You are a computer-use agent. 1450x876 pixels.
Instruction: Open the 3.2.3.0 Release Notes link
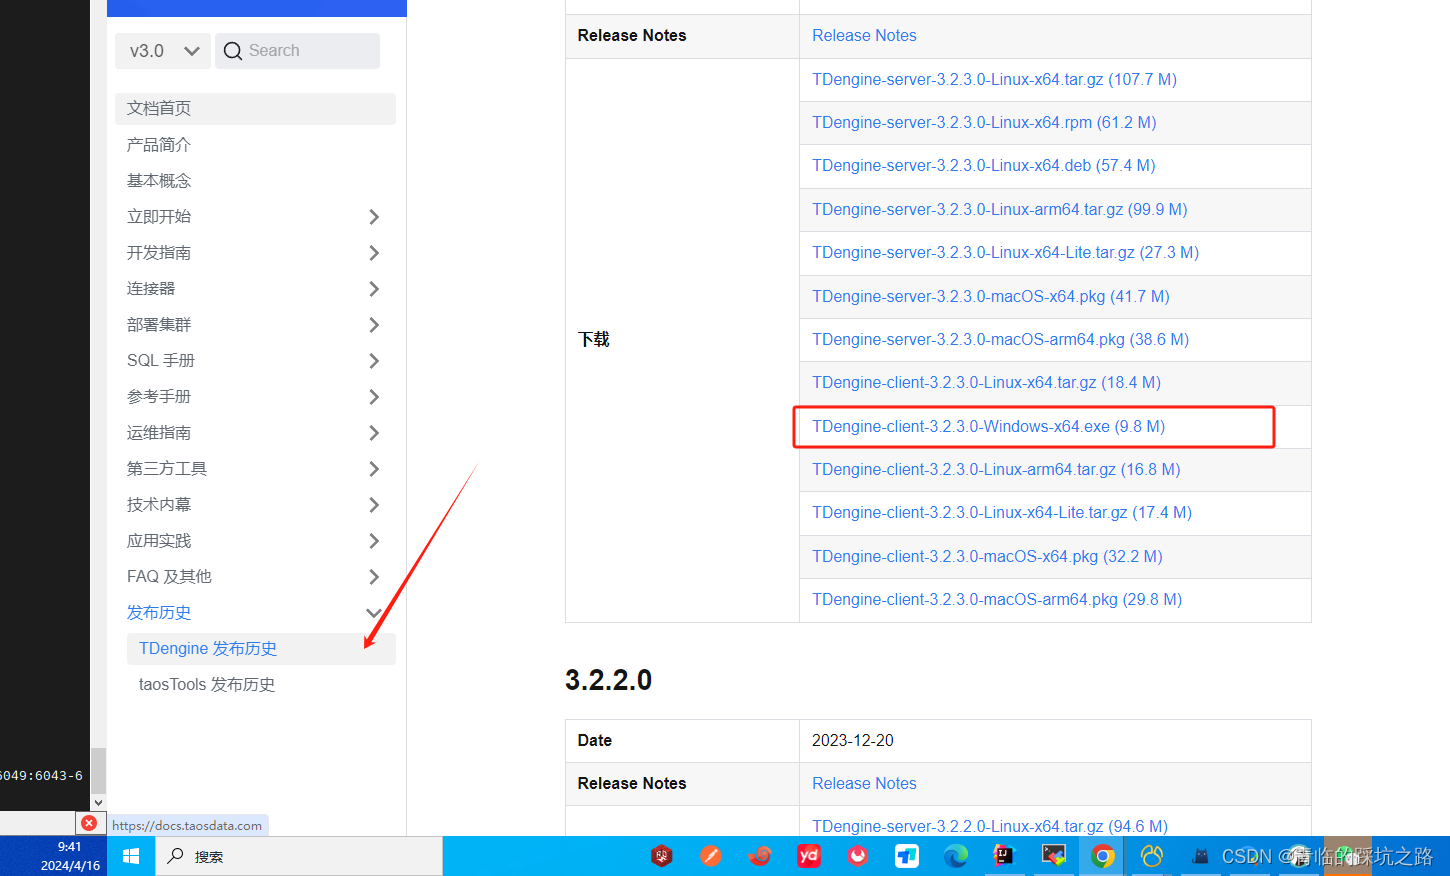(x=864, y=36)
